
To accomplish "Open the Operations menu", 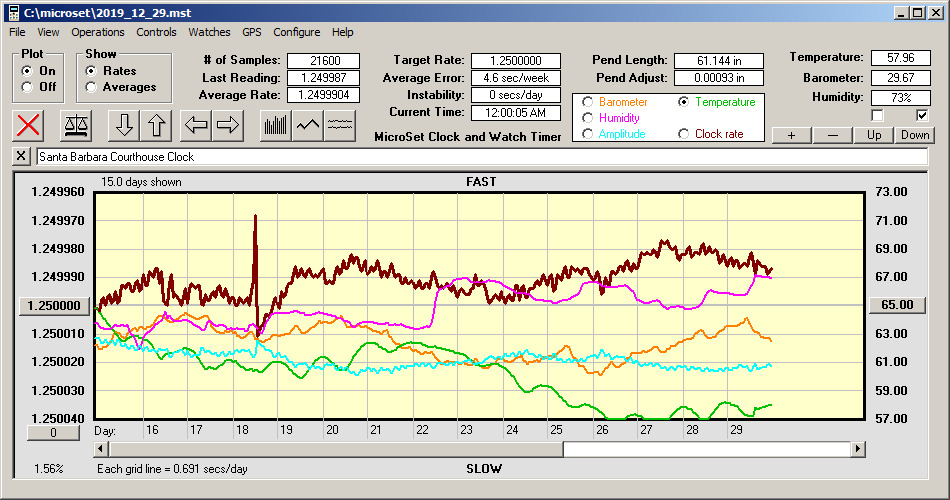I will click(98, 32).
